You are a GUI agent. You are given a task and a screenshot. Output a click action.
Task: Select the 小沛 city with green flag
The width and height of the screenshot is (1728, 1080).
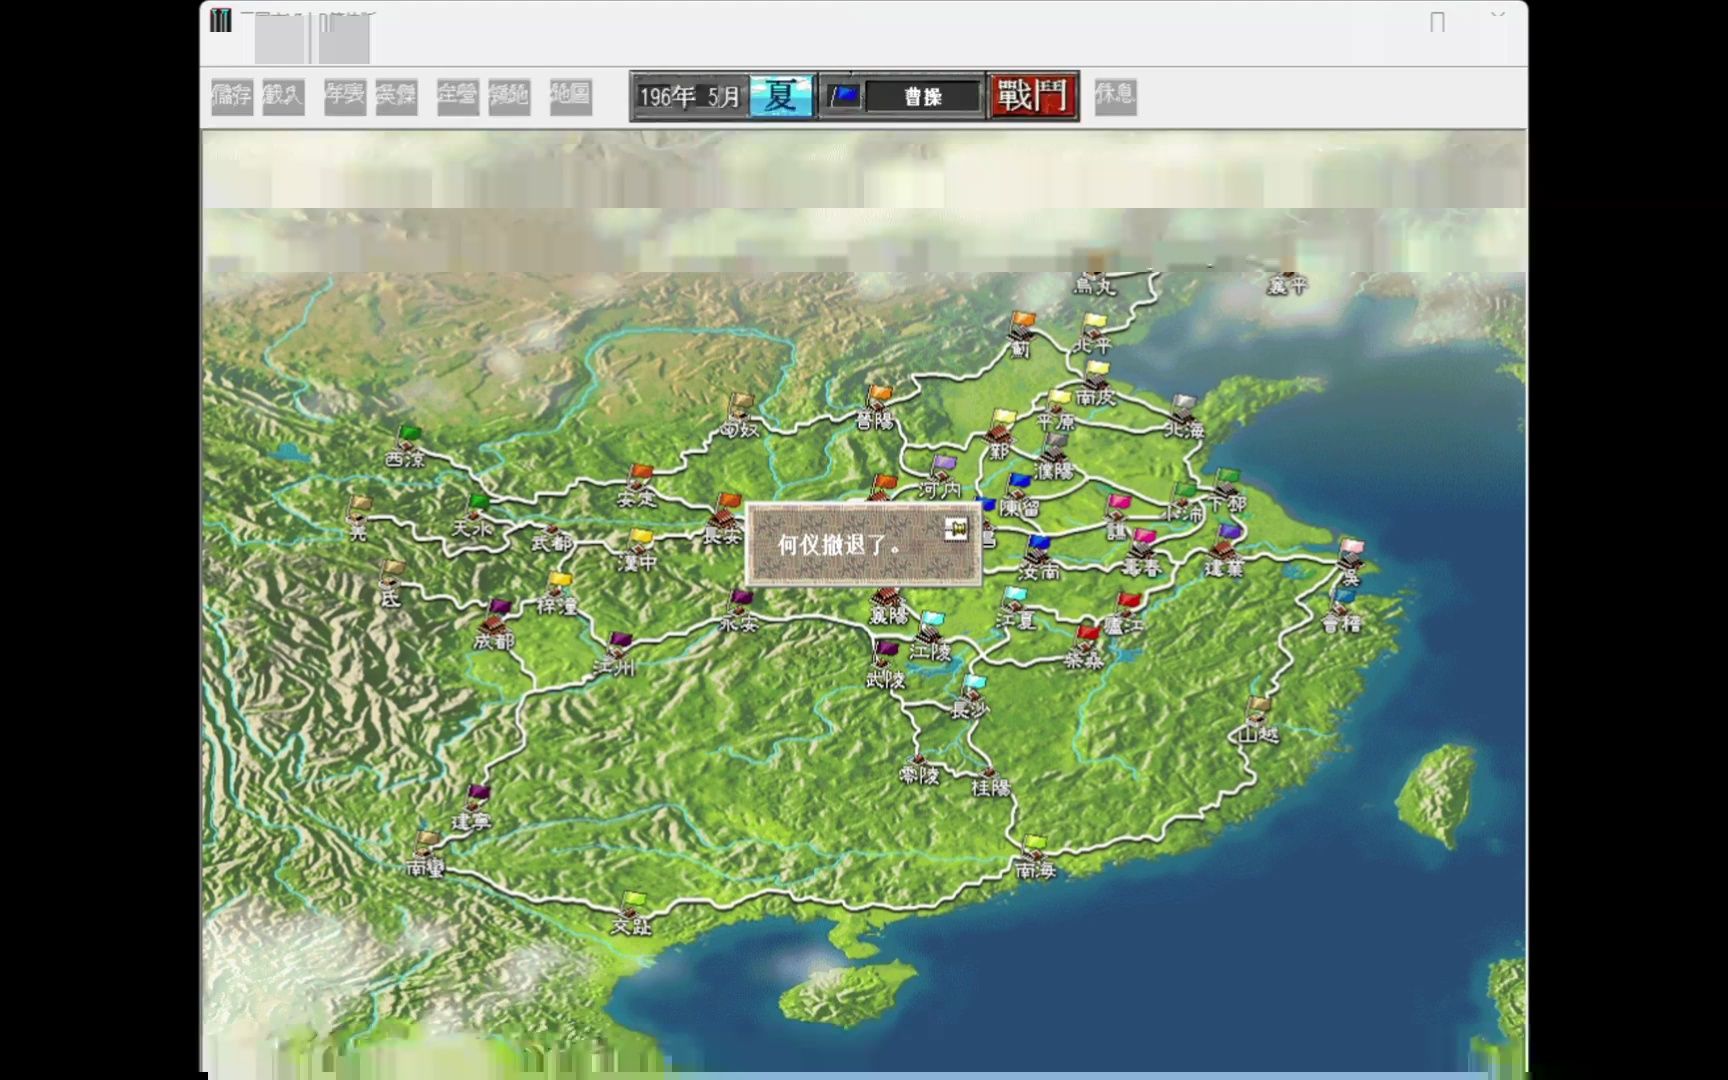tap(1184, 502)
